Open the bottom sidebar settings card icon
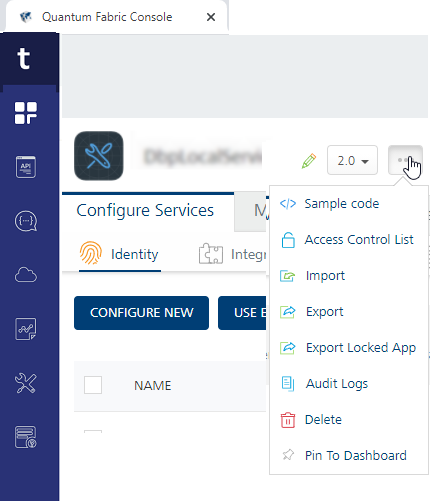430x501 pixels. 26,437
